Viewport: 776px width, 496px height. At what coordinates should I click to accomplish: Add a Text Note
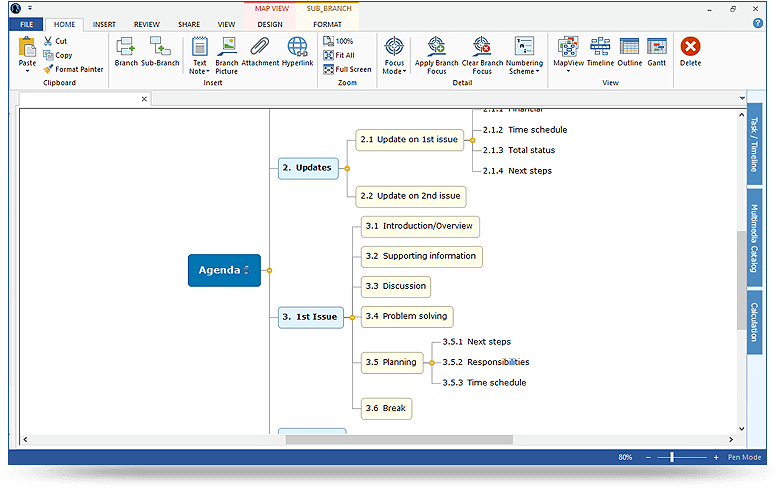pos(199,55)
